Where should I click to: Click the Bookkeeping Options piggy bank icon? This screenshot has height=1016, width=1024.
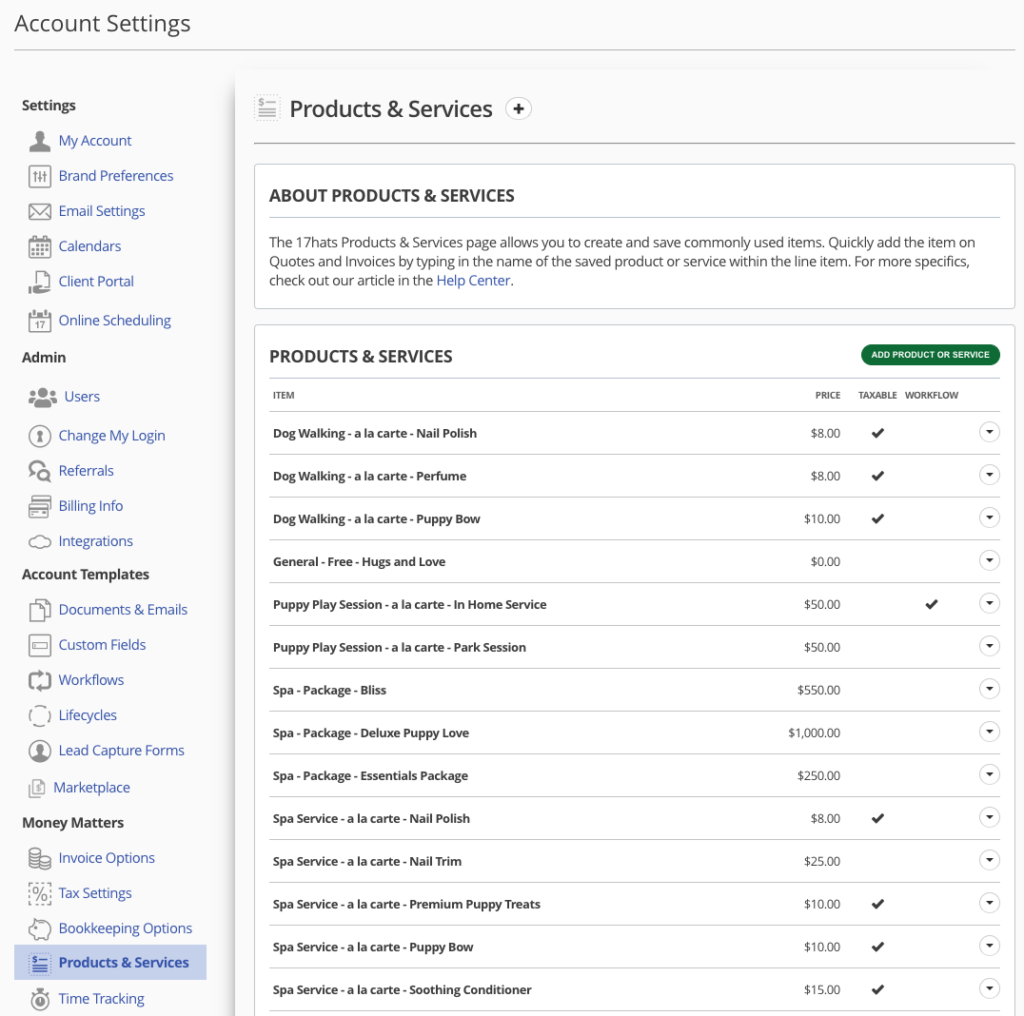40,928
